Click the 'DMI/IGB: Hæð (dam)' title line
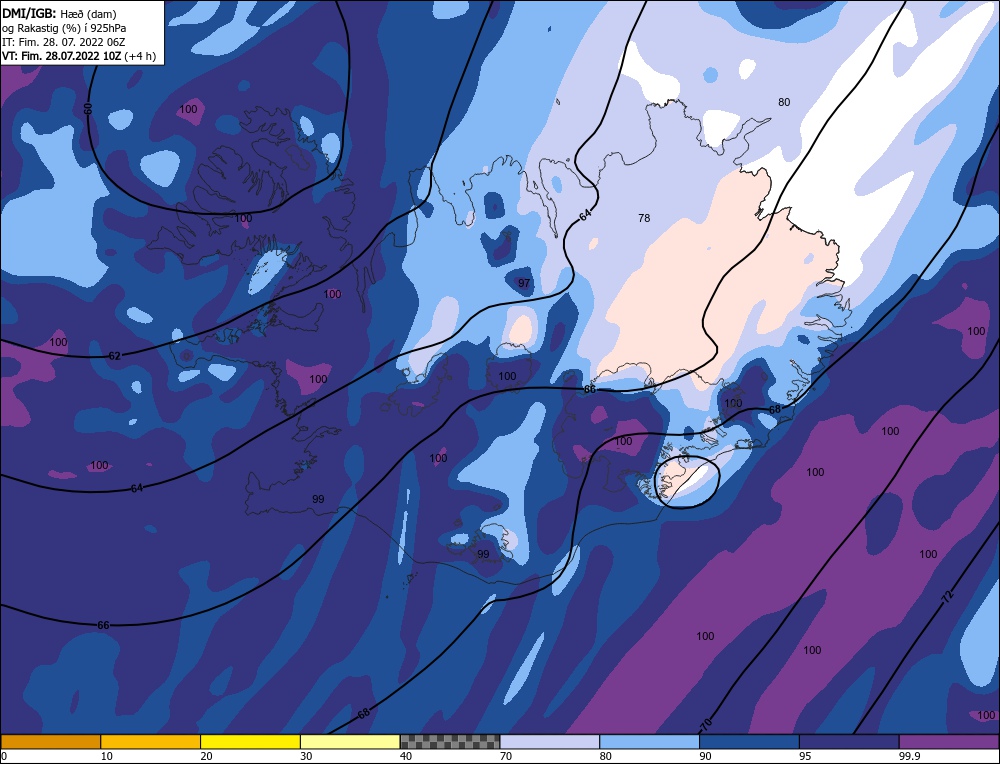1000x764 pixels. 59,13
